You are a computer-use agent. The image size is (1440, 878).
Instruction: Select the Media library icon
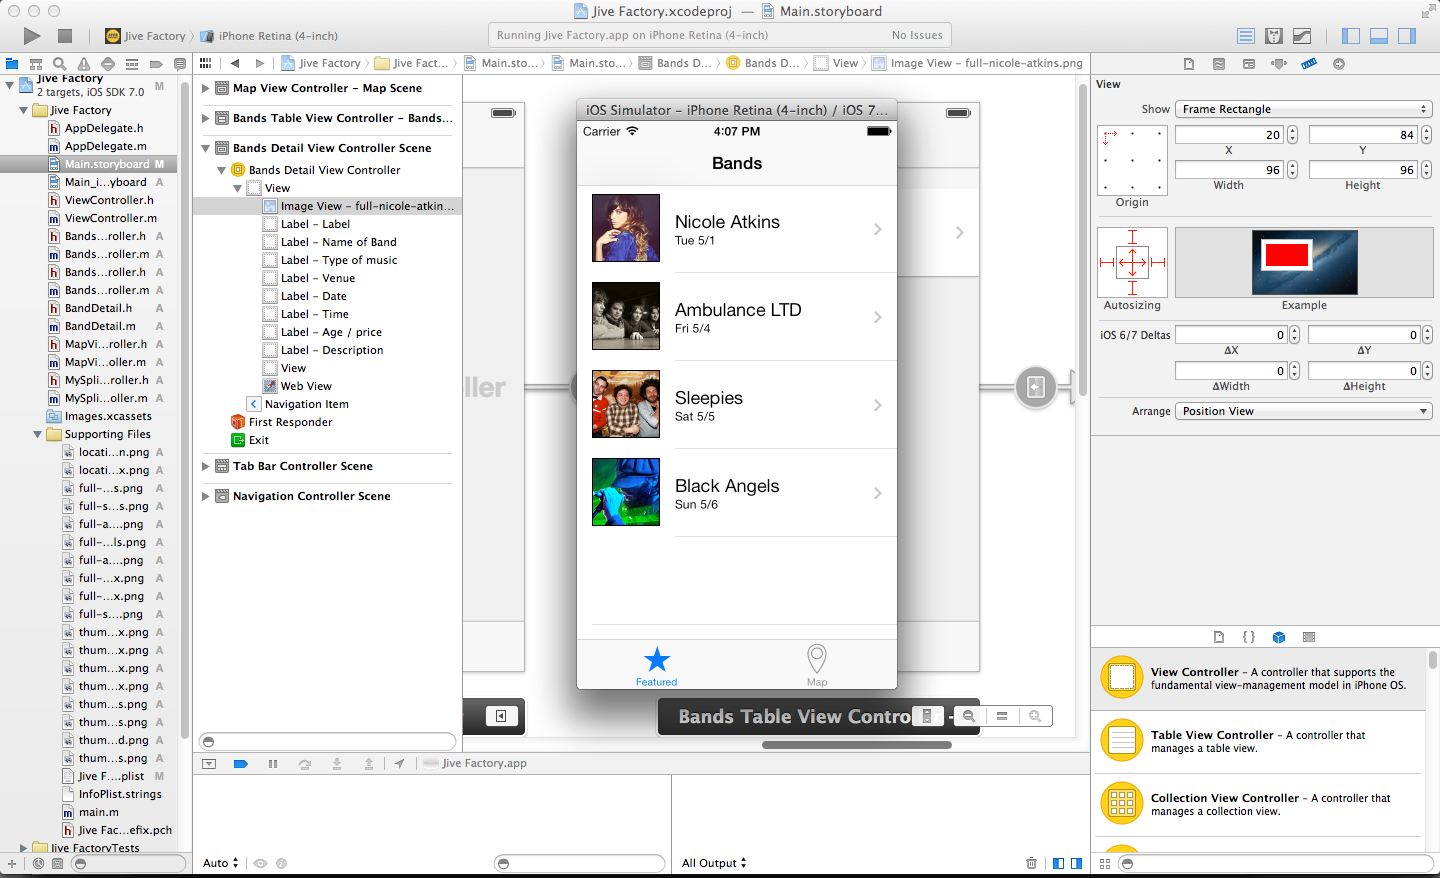tap(1309, 637)
